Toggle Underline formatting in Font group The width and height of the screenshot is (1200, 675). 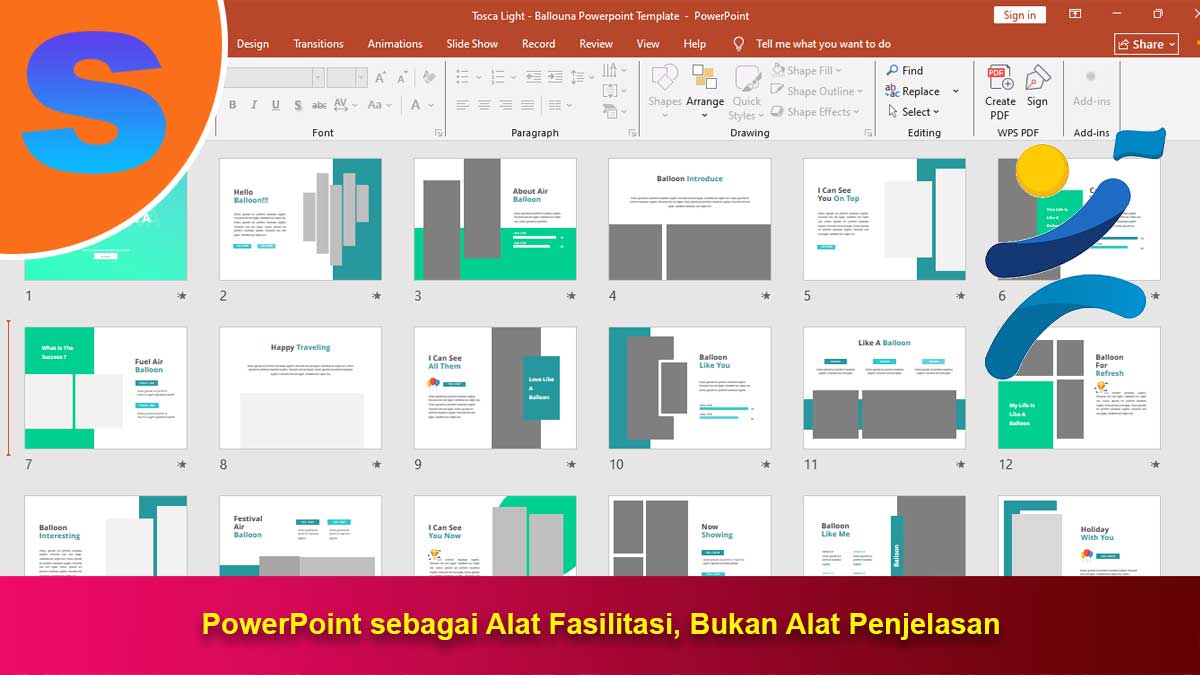tap(276, 105)
